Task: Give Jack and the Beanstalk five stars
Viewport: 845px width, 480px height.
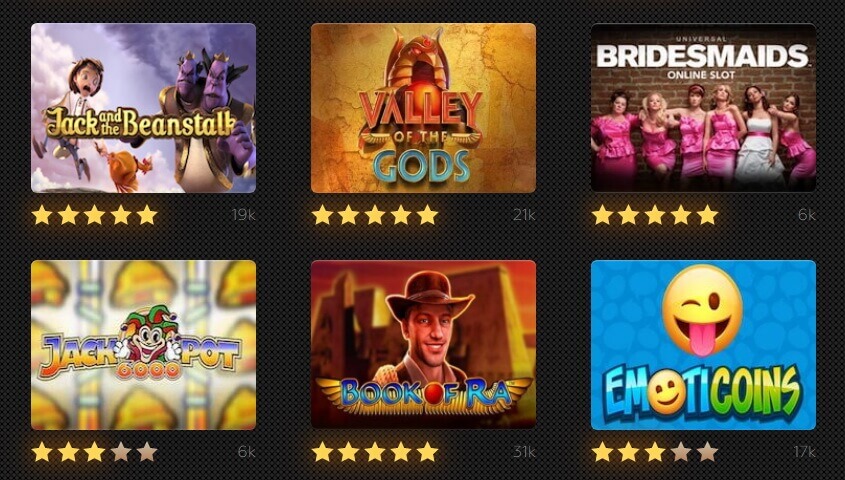Action: click(147, 215)
